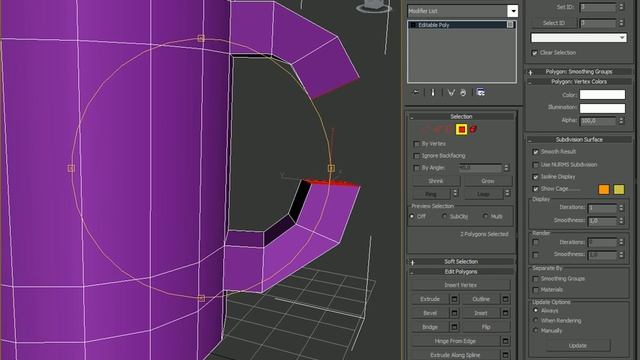This screenshot has height=360, width=640.
Task: Enable By Vertex checkbox
Action: [x=417, y=144]
